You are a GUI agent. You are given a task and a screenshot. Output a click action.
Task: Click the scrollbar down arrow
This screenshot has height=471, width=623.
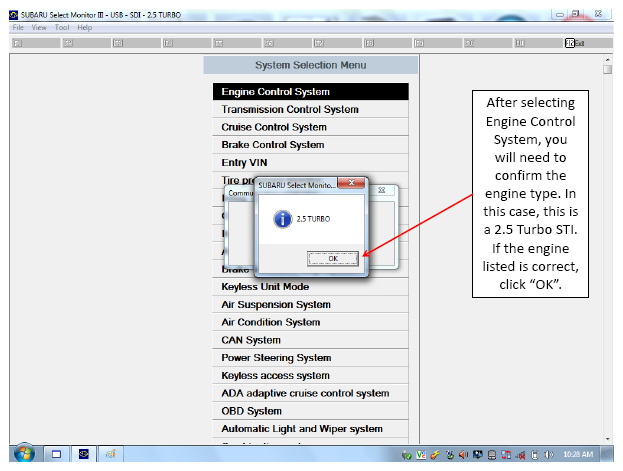coord(608,439)
